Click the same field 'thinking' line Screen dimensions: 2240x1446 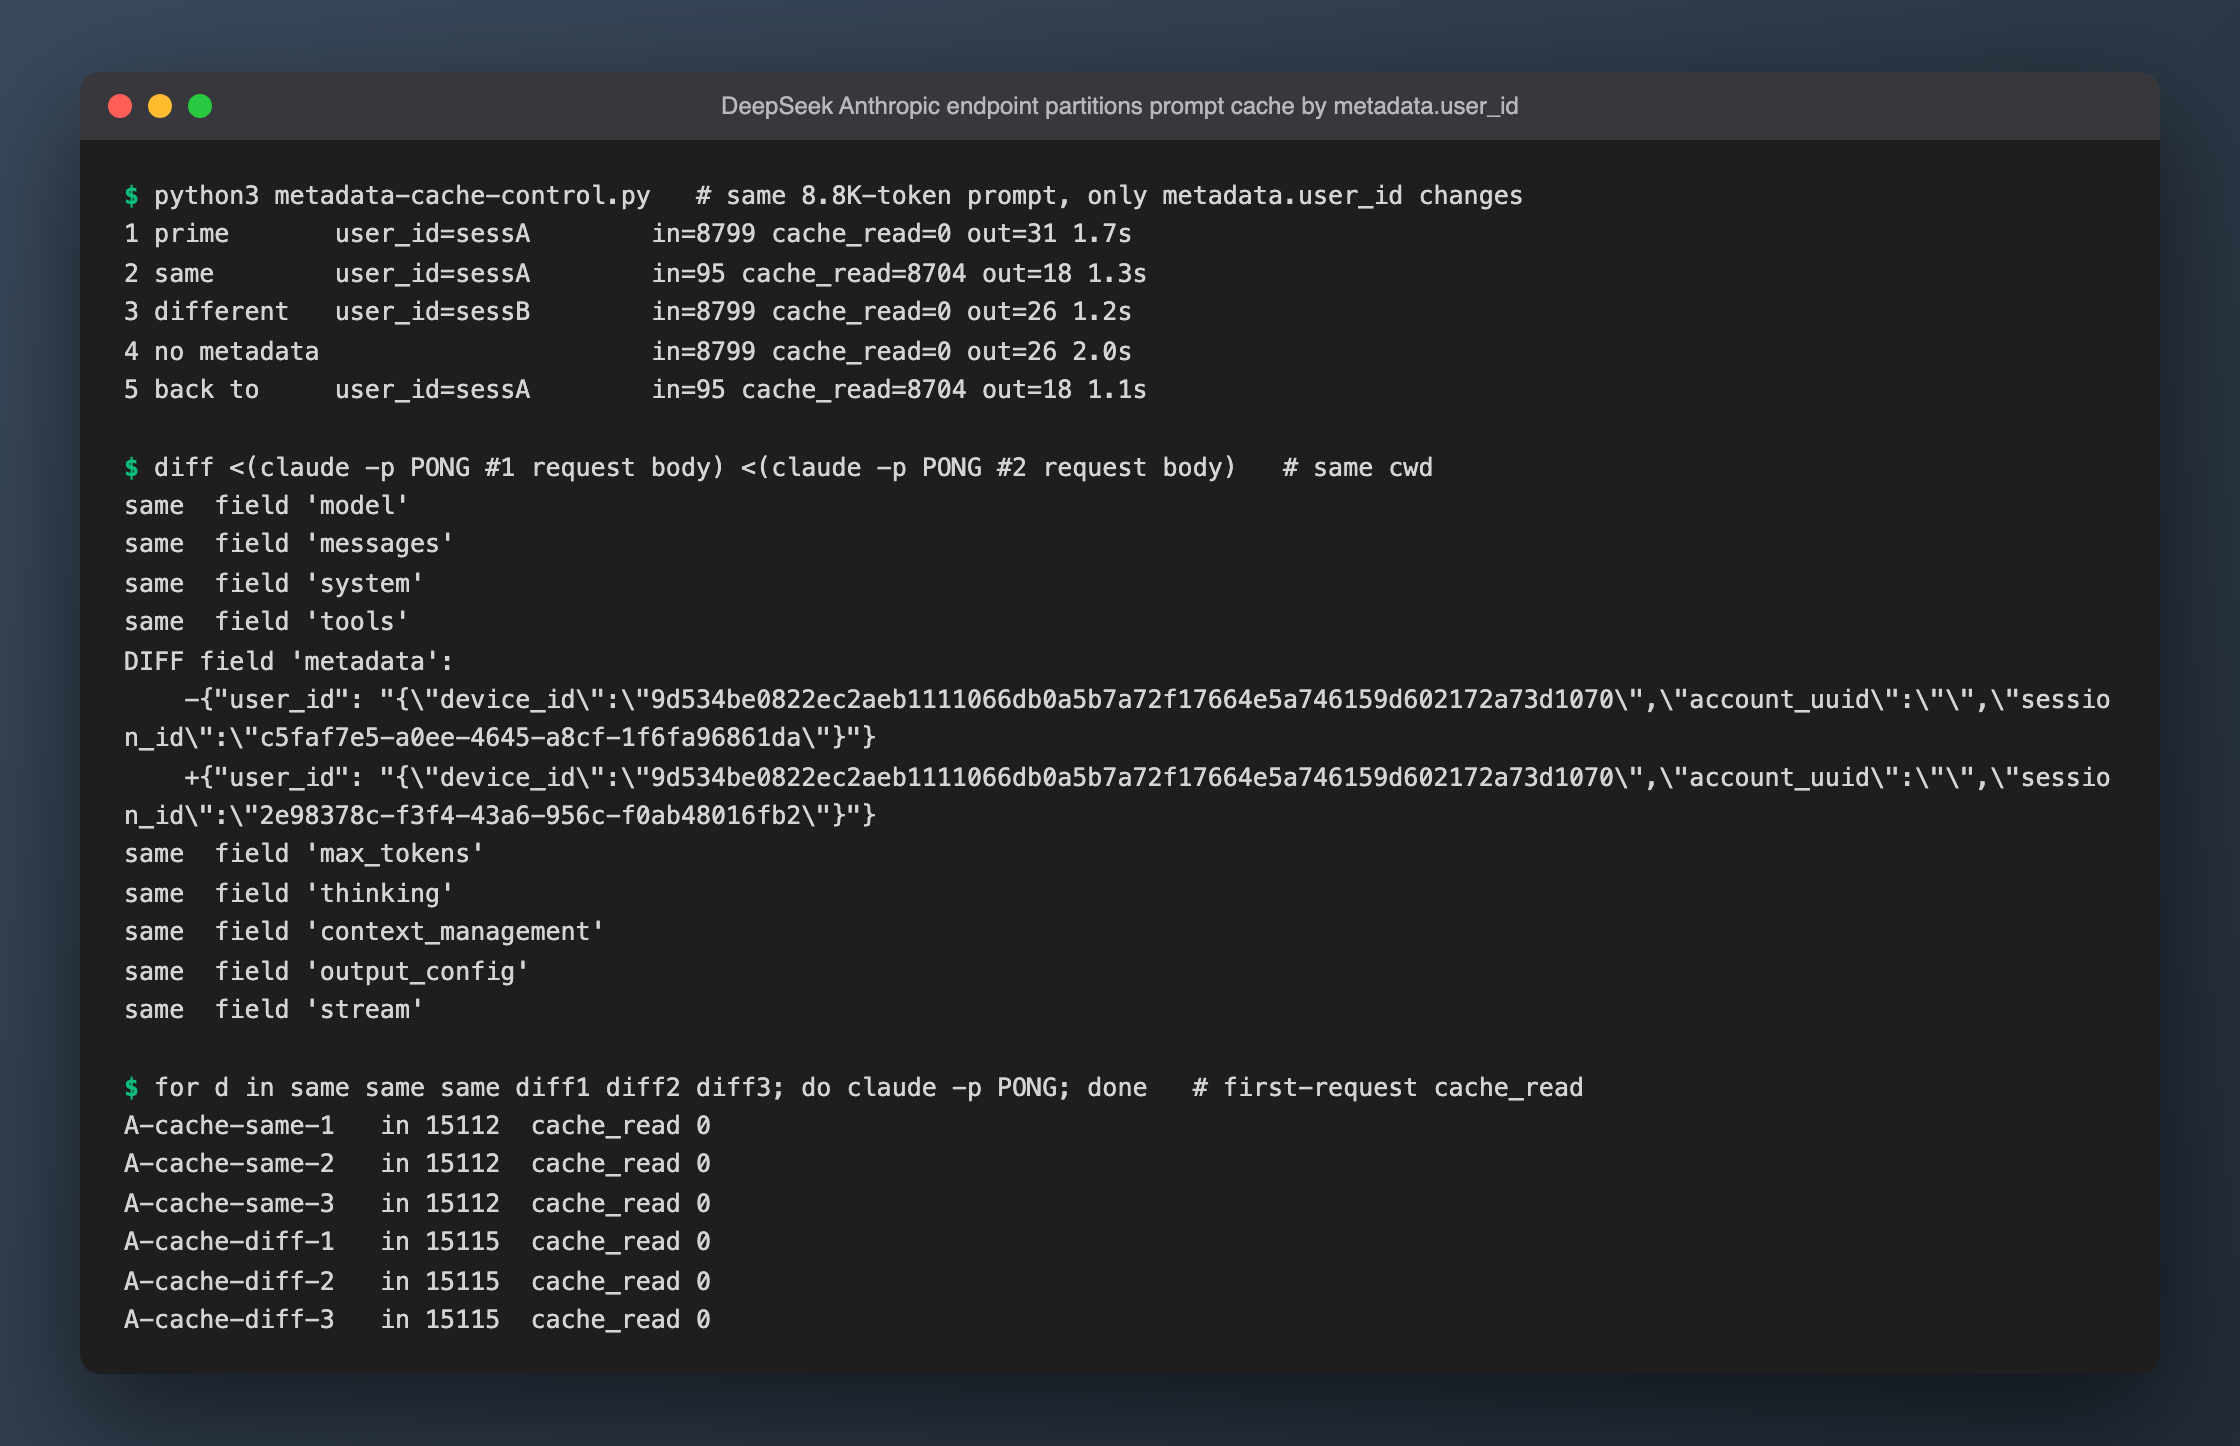tap(289, 893)
